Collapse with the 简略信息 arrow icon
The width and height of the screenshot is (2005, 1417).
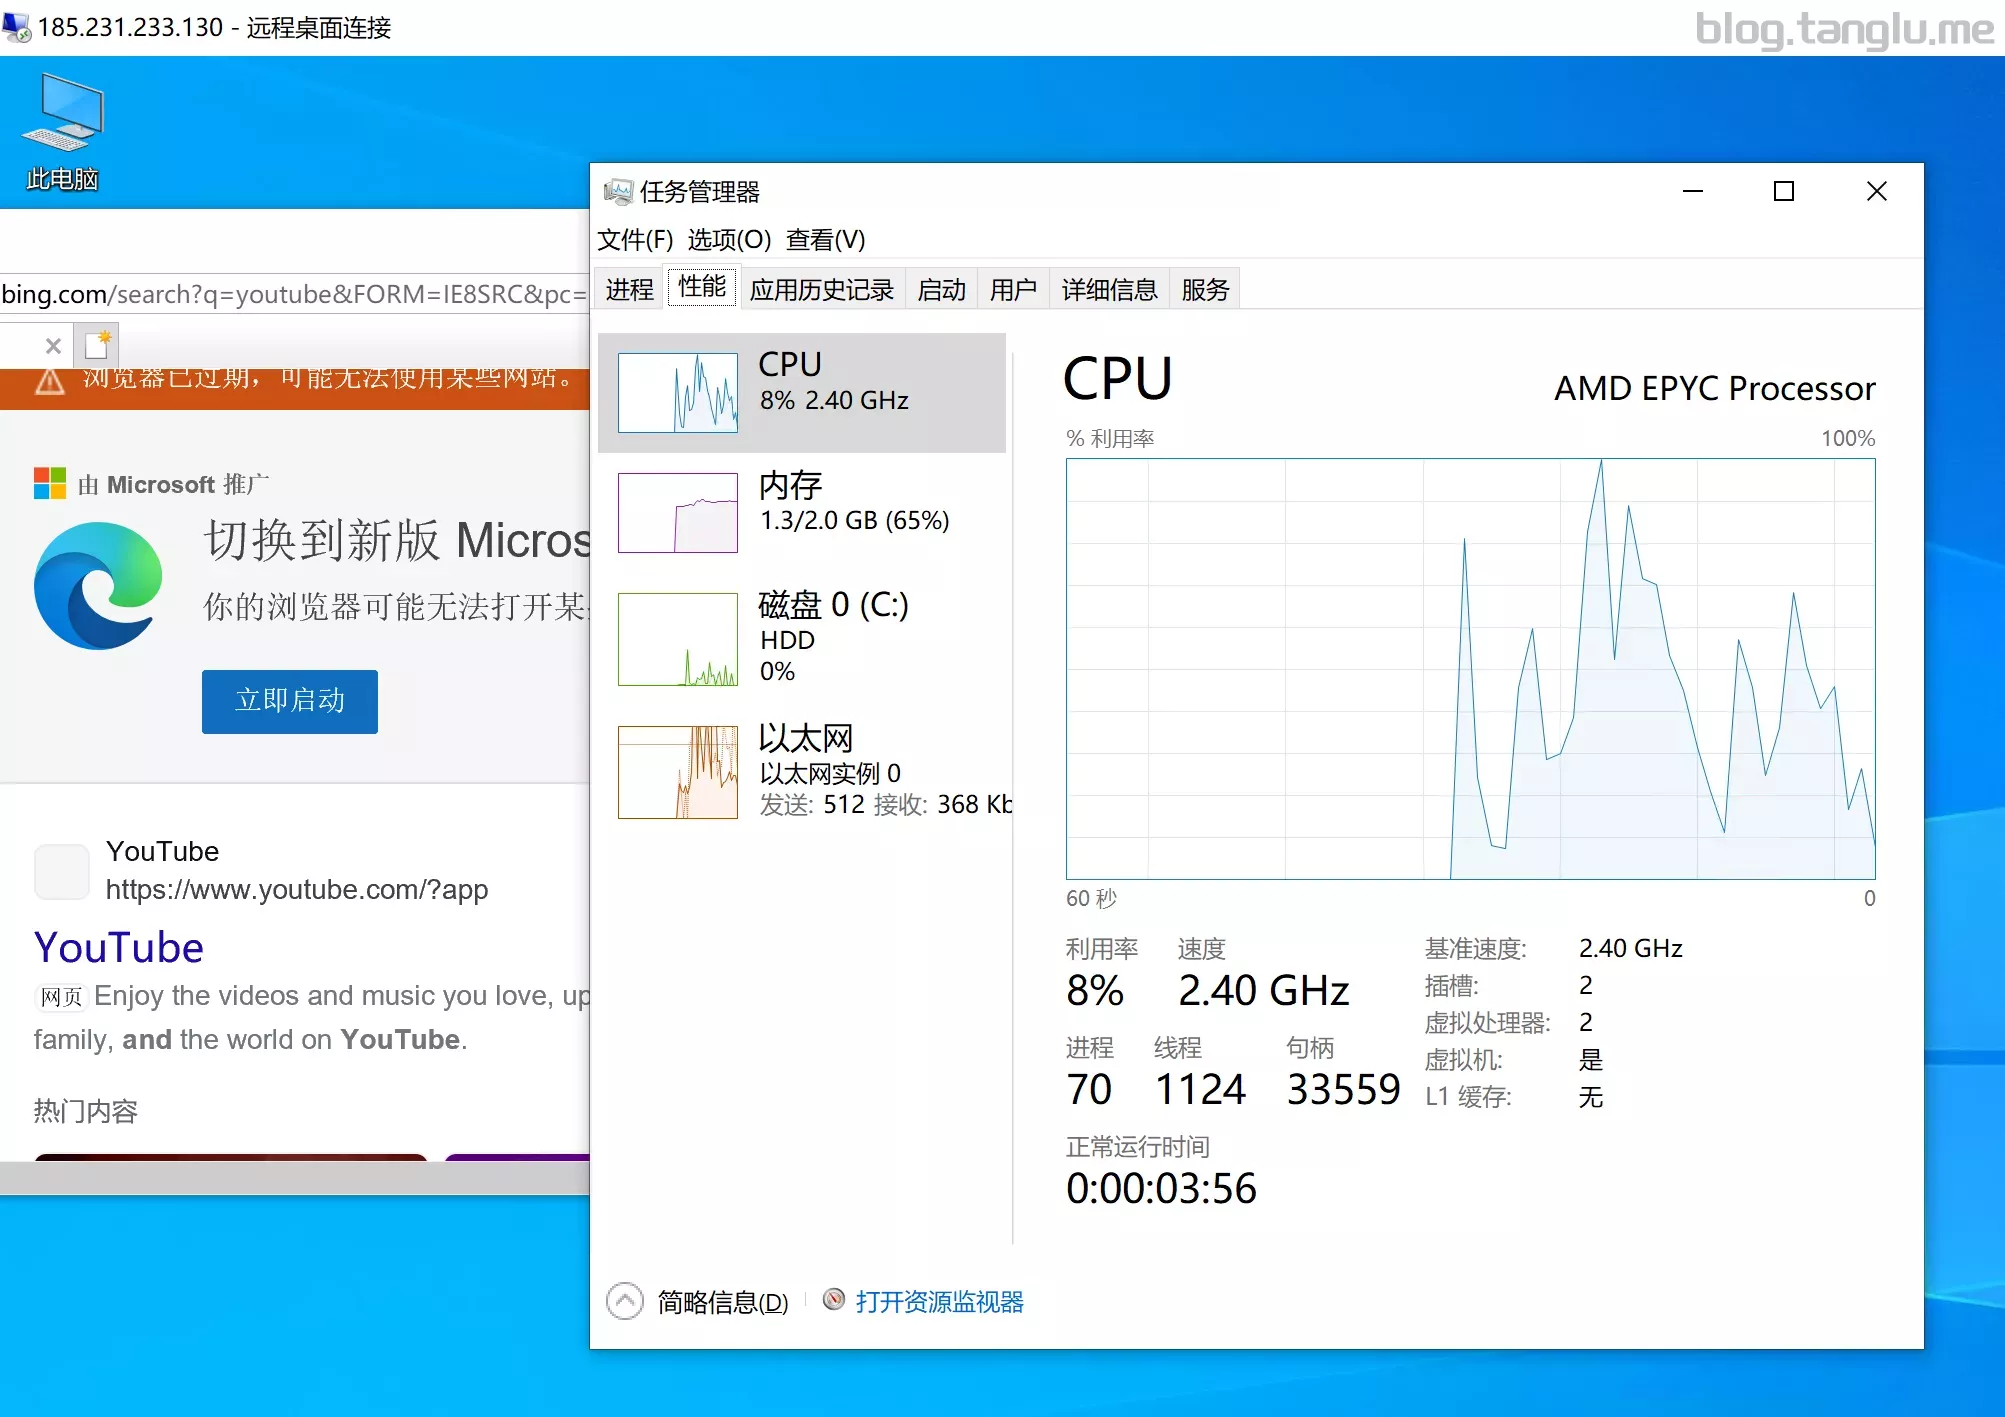tap(625, 1301)
